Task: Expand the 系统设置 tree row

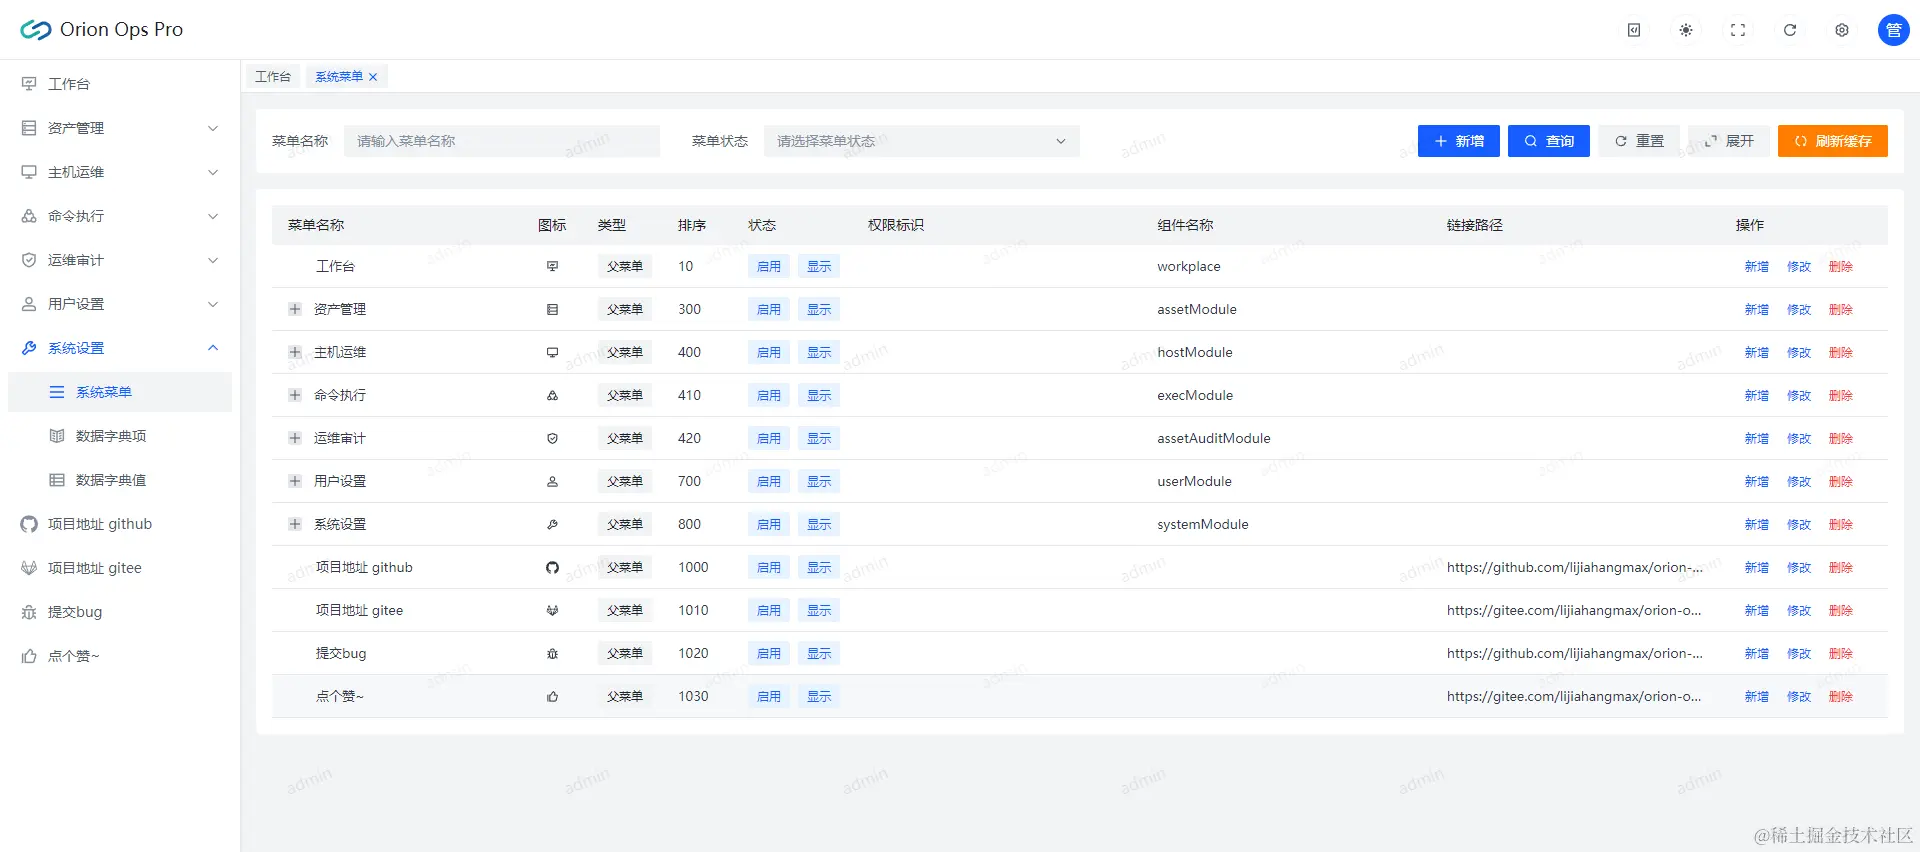Action: pos(295,524)
